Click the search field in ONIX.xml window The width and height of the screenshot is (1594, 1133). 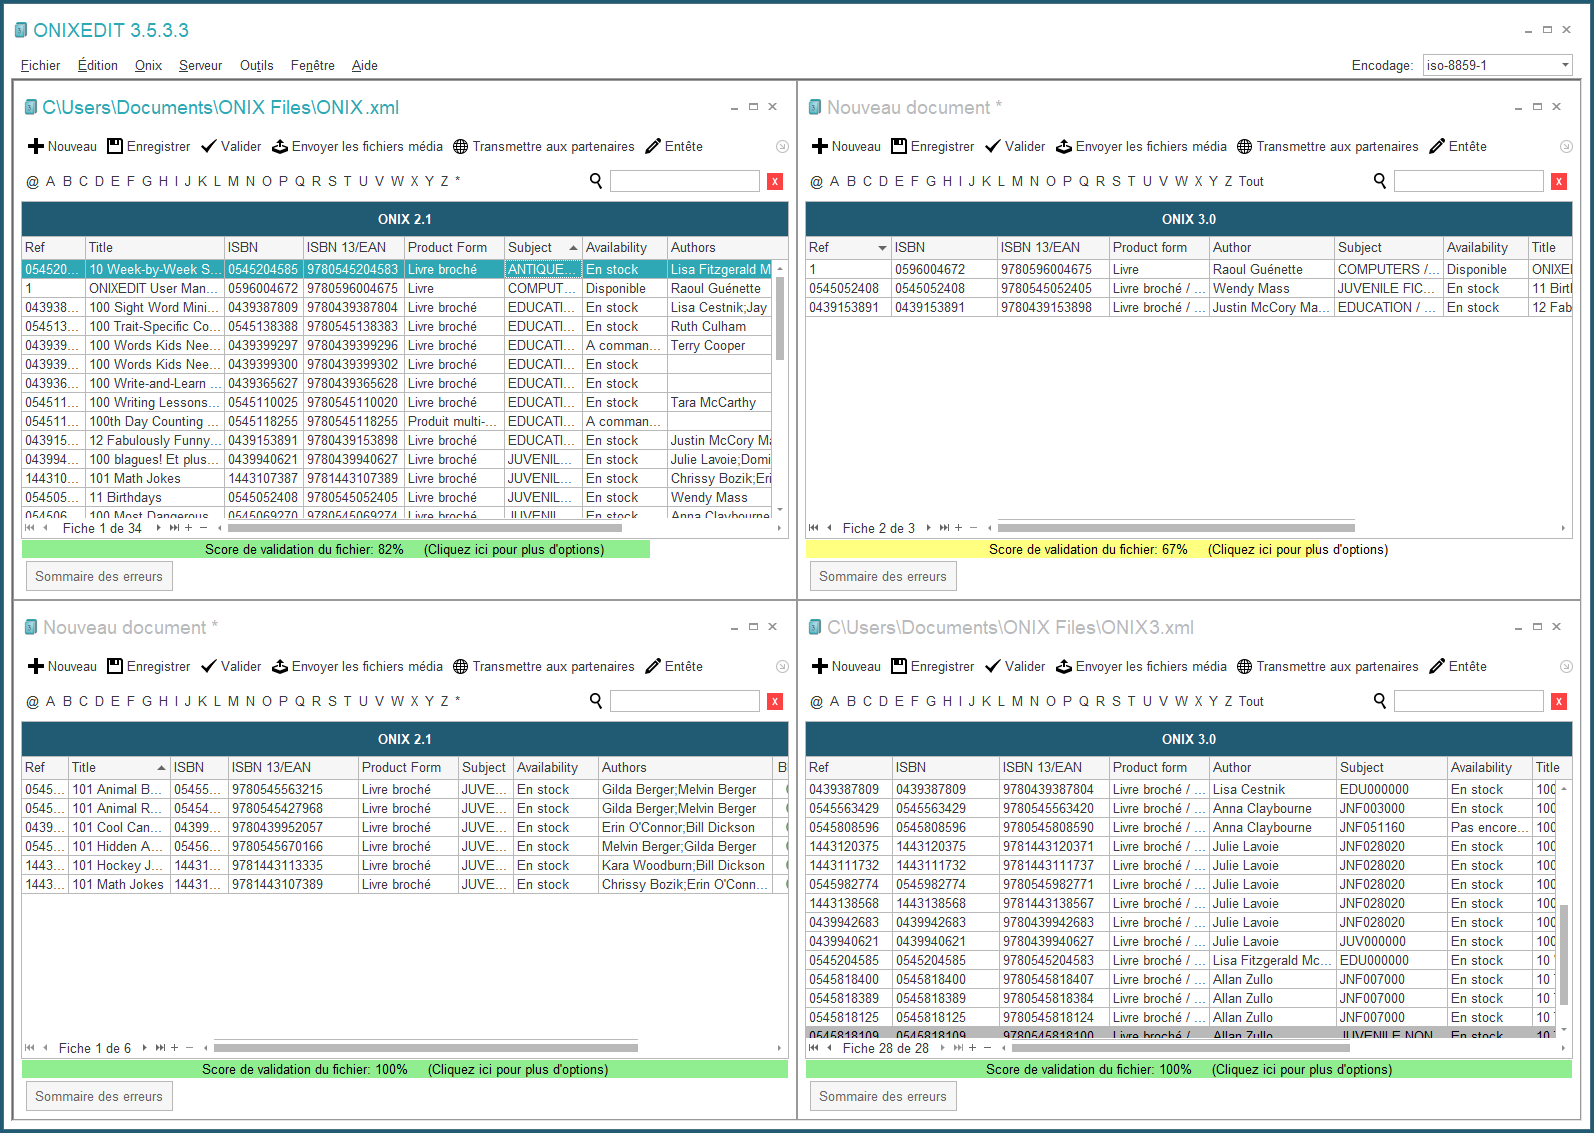tap(685, 181)
